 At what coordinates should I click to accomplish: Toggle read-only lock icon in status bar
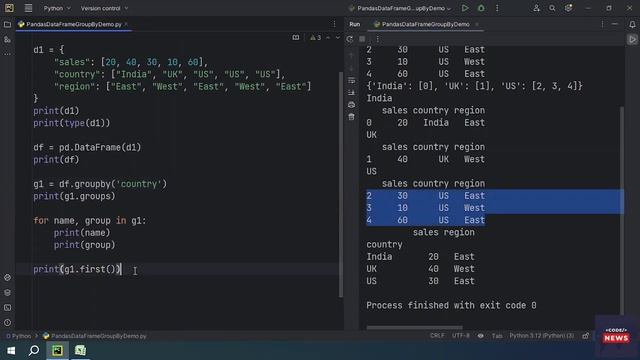coord(586,336)
